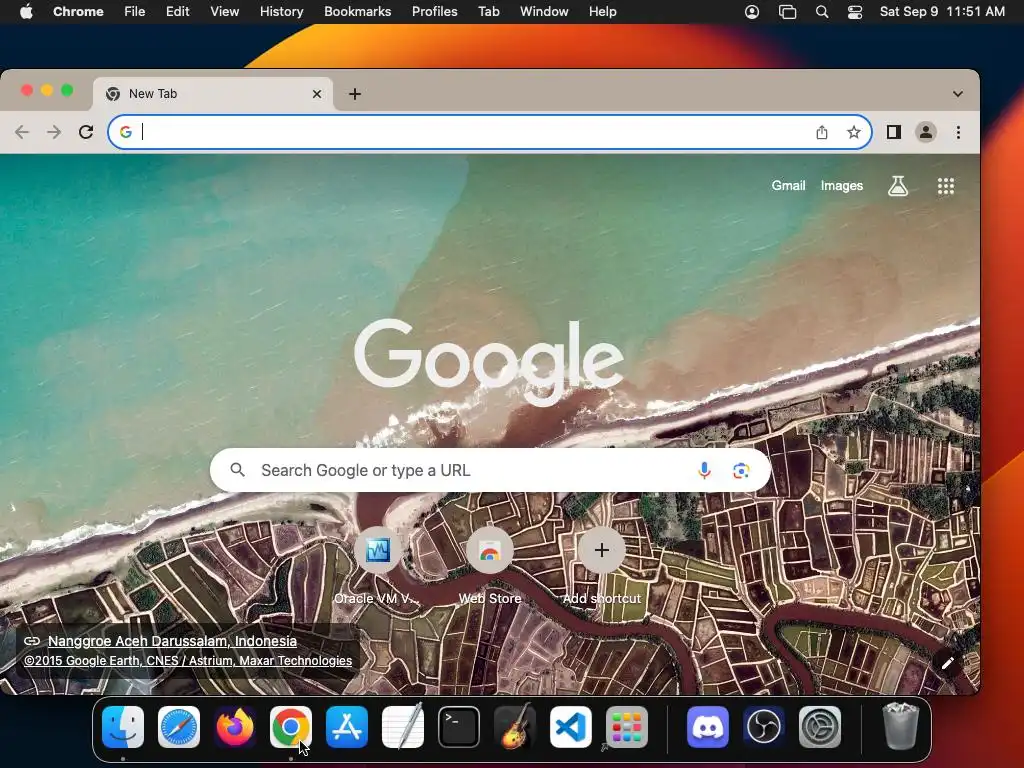The image size is (1024, 768).
Task: Click the Chrome icon in the Dock
Action: (x=291, y=727)
